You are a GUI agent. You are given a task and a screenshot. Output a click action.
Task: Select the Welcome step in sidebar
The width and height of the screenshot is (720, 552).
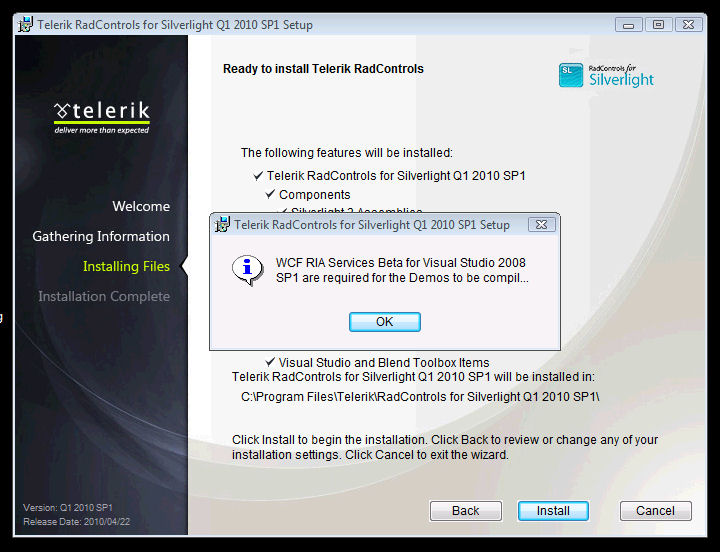tap(141, 206)
